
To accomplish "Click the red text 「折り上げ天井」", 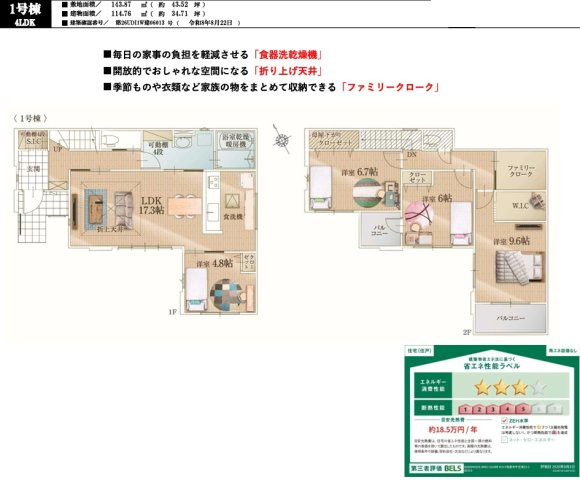I will point(288,71).
